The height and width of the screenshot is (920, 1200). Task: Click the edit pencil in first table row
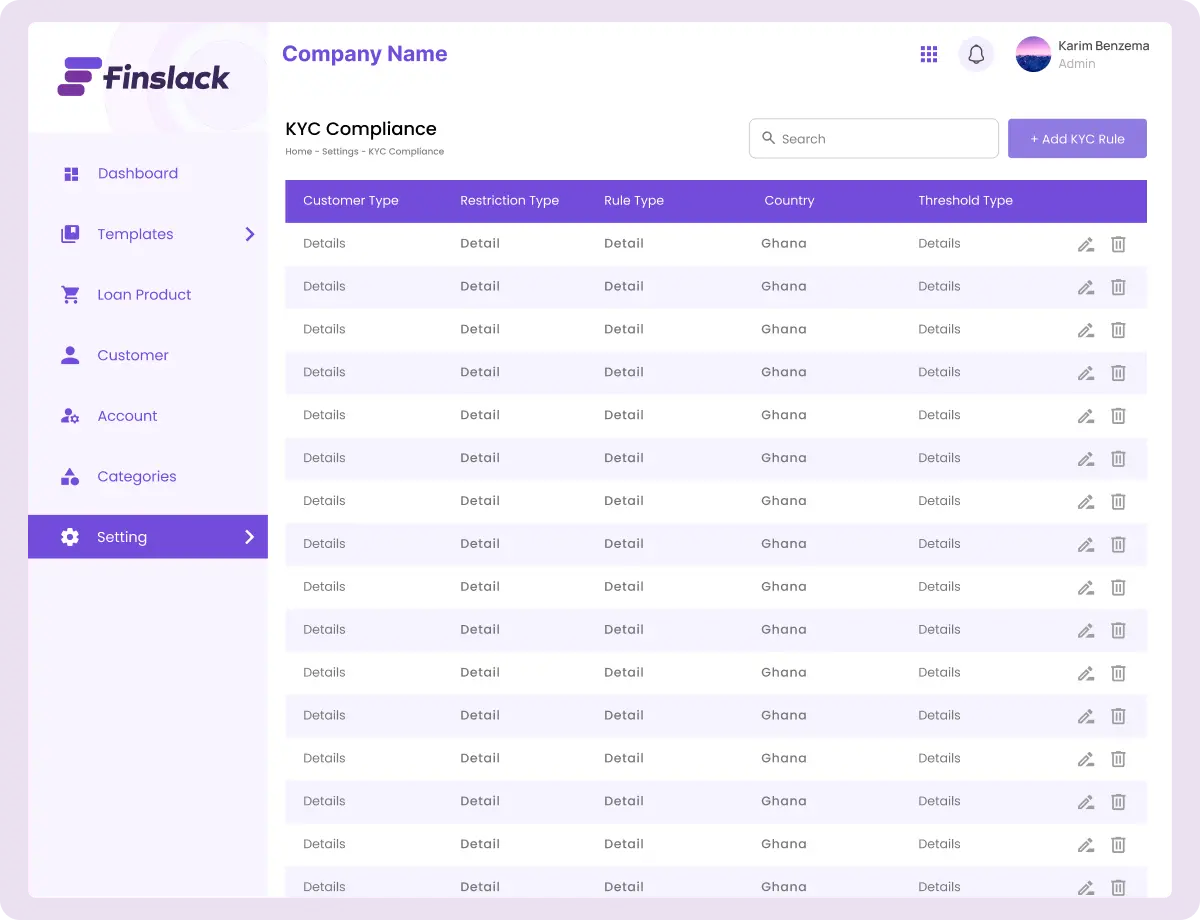pos(1085,244)
